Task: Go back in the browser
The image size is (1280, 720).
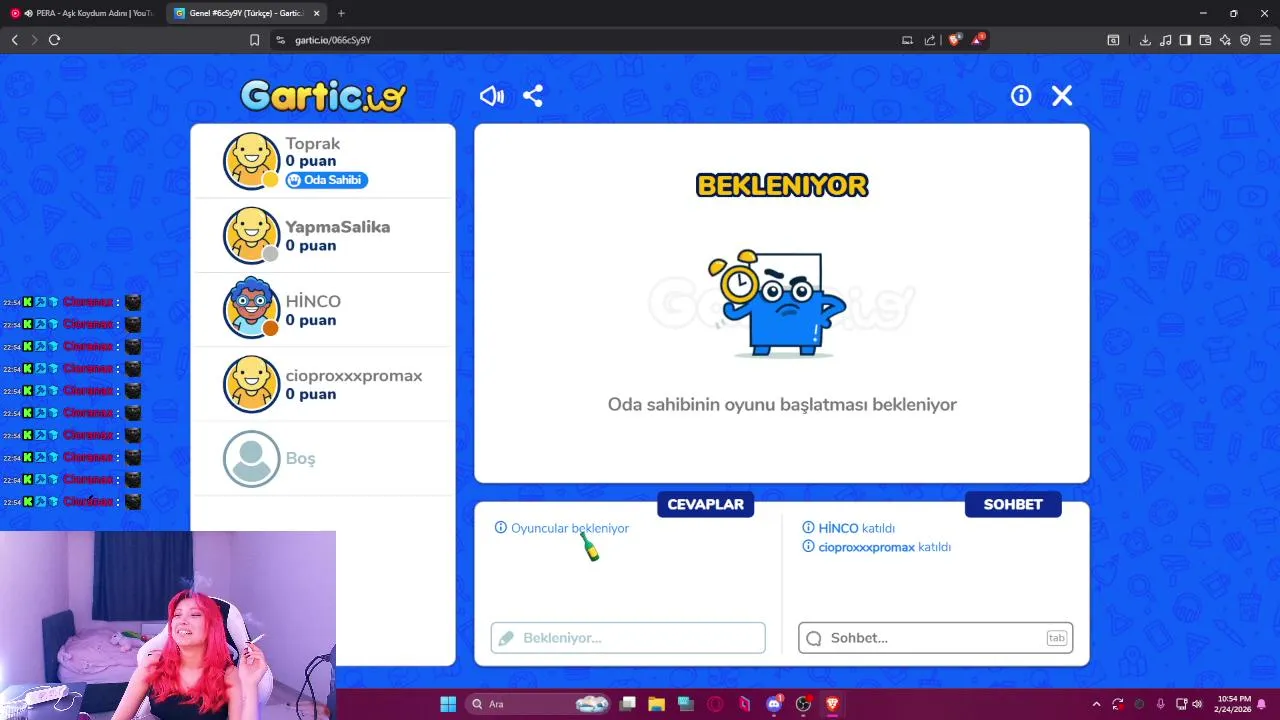Action: point(14,40)
